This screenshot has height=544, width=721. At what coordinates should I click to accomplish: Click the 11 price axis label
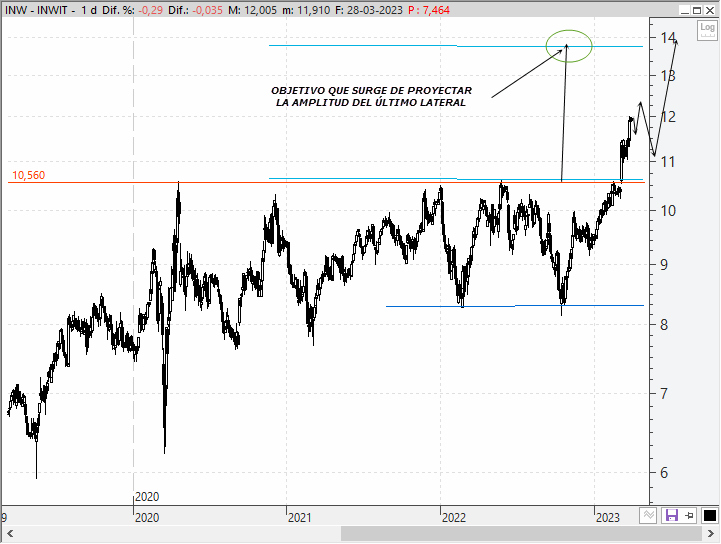pos(668,162)
